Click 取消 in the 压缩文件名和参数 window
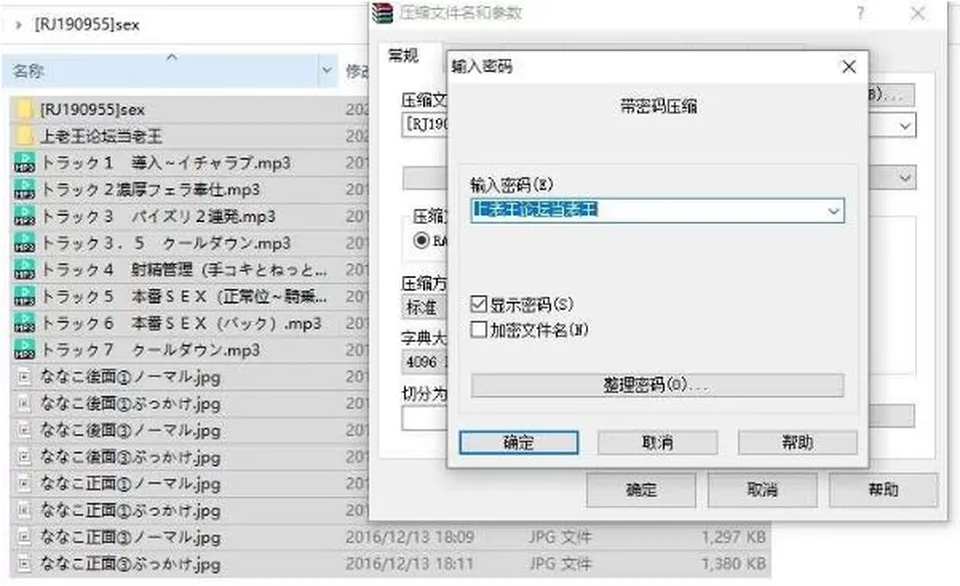Screen dimensions: 960x586 [762, 490]
